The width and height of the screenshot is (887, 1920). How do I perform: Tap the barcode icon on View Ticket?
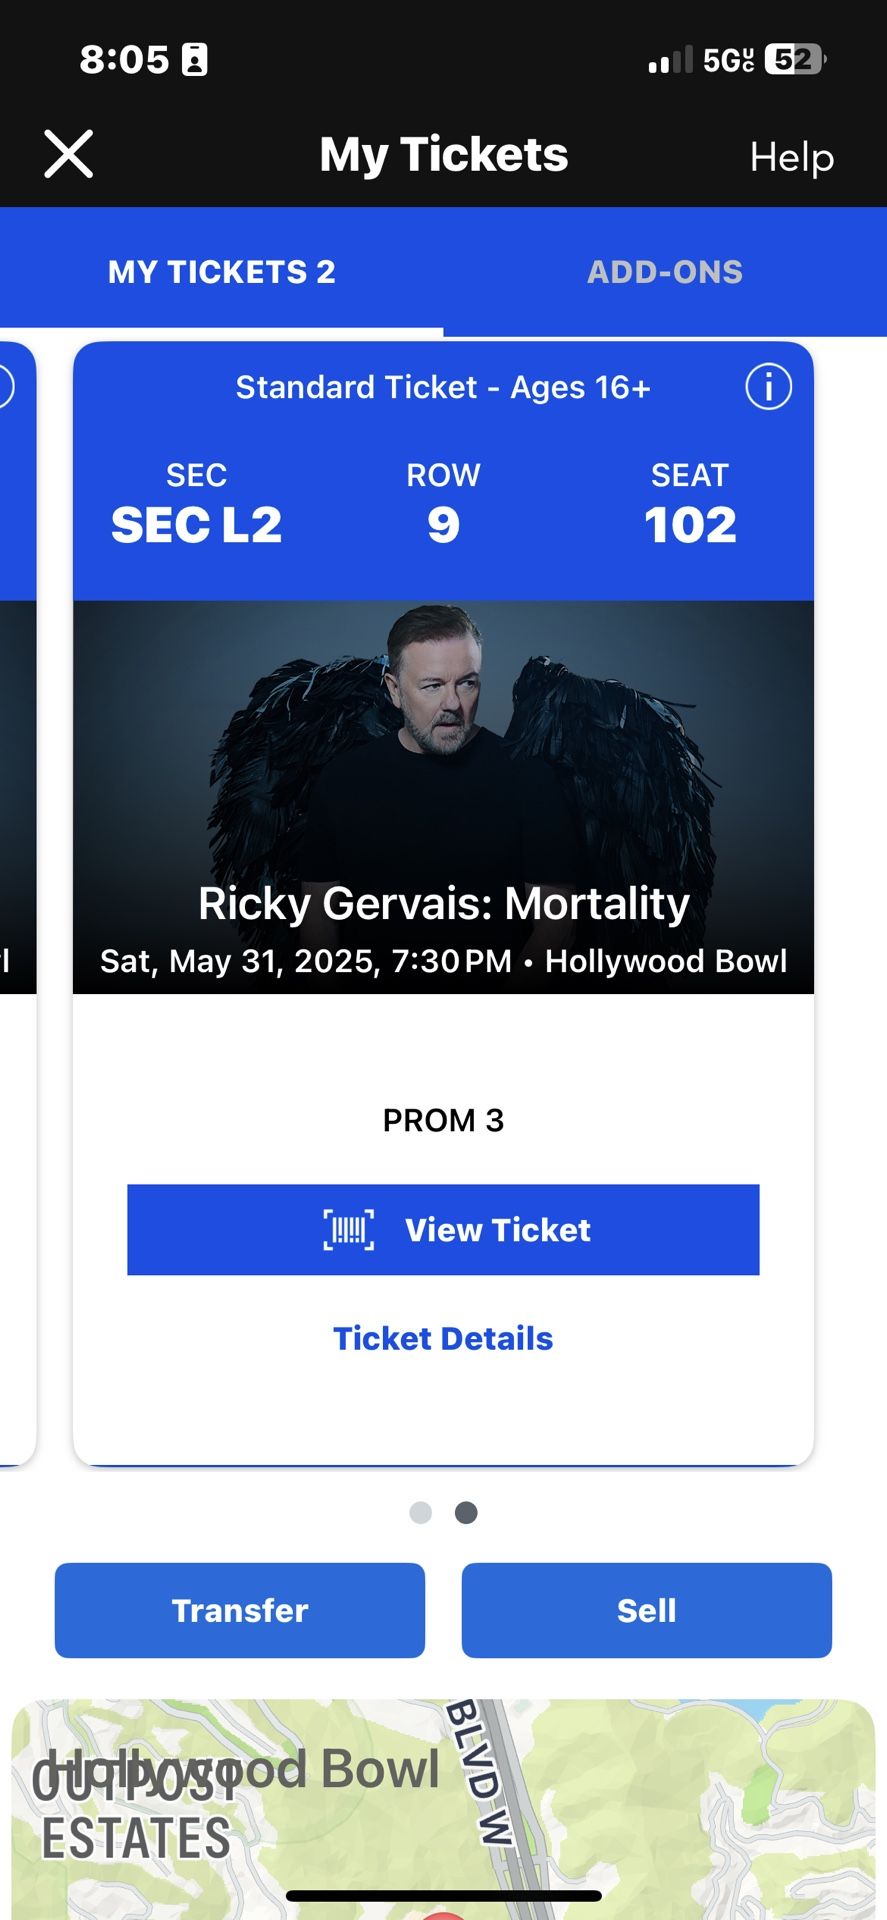tap(348, 1230)
